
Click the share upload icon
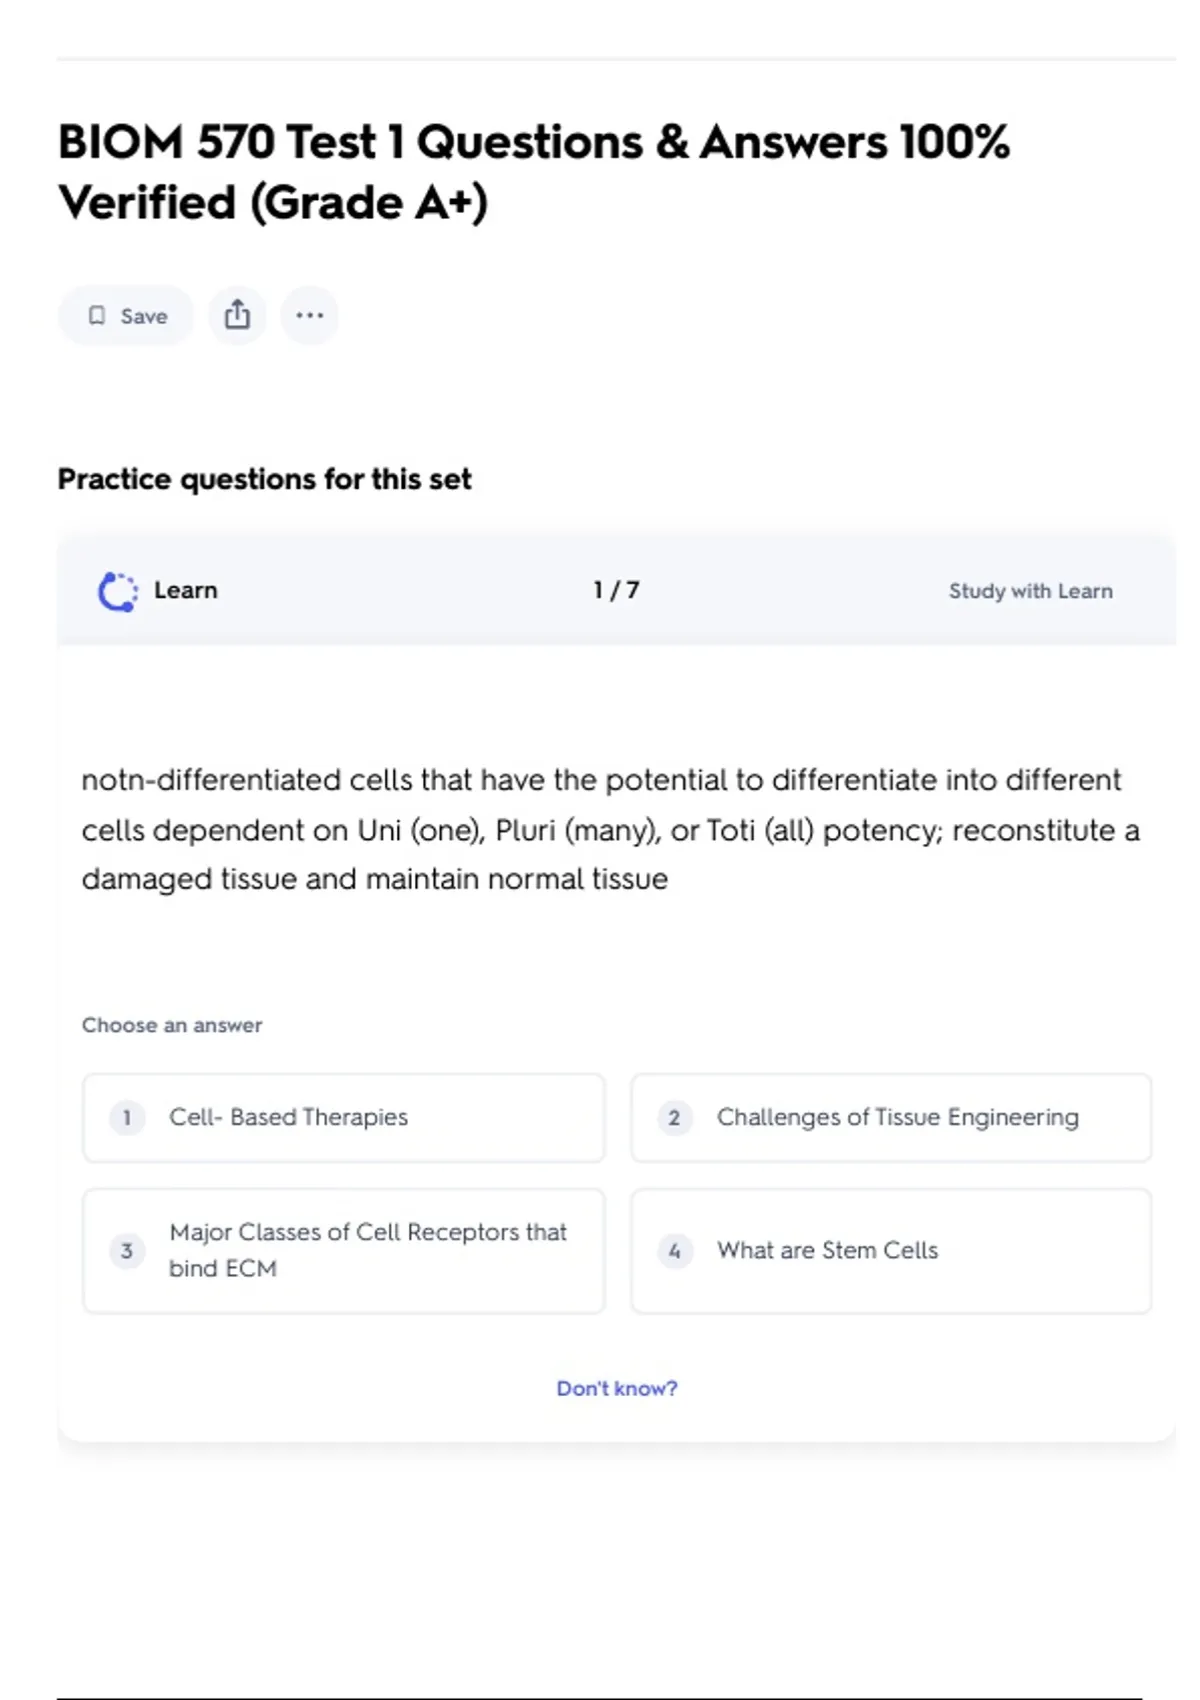point(237,316)
